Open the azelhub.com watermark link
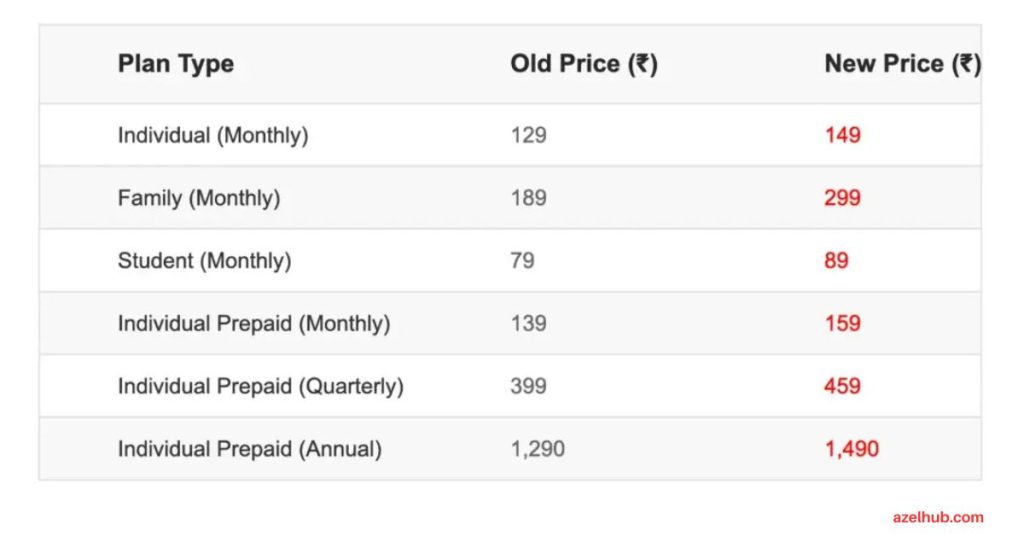This screenshot has height=536, width=1024. [x=938, y=517]
